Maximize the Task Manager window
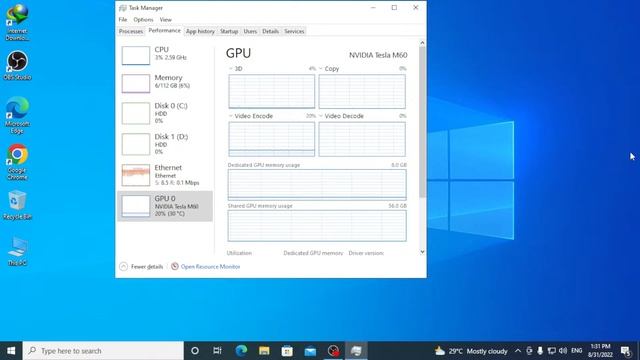This screenshot has width=640, height=360. click(394, 8)
